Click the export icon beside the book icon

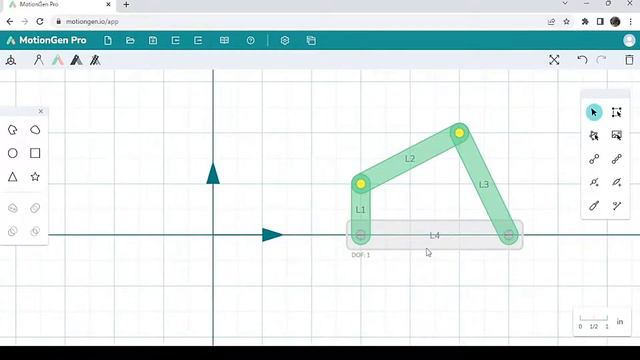coord(198,40)
